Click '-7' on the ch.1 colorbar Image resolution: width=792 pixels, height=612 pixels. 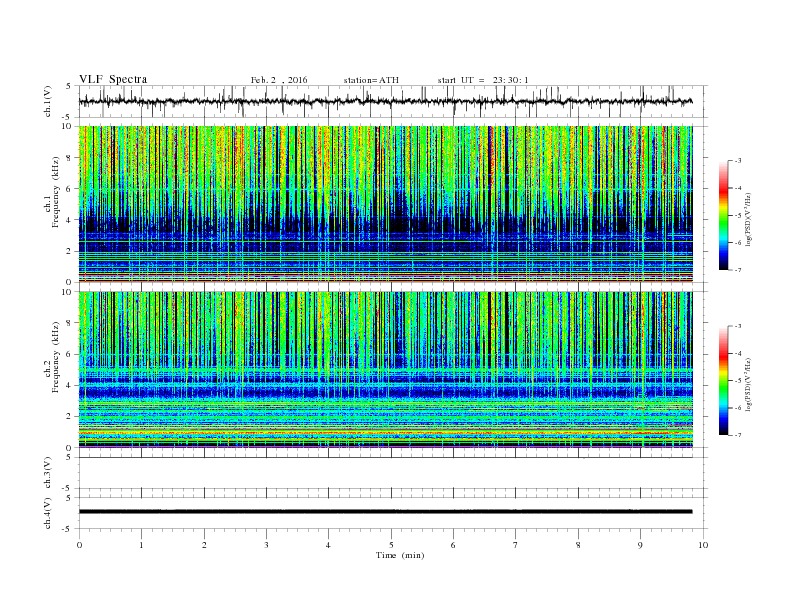pyautogui.click(x=738, y=270)
